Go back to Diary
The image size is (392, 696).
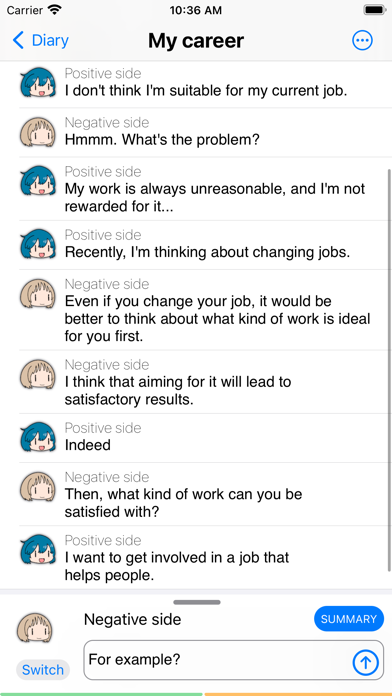point(40,41)
